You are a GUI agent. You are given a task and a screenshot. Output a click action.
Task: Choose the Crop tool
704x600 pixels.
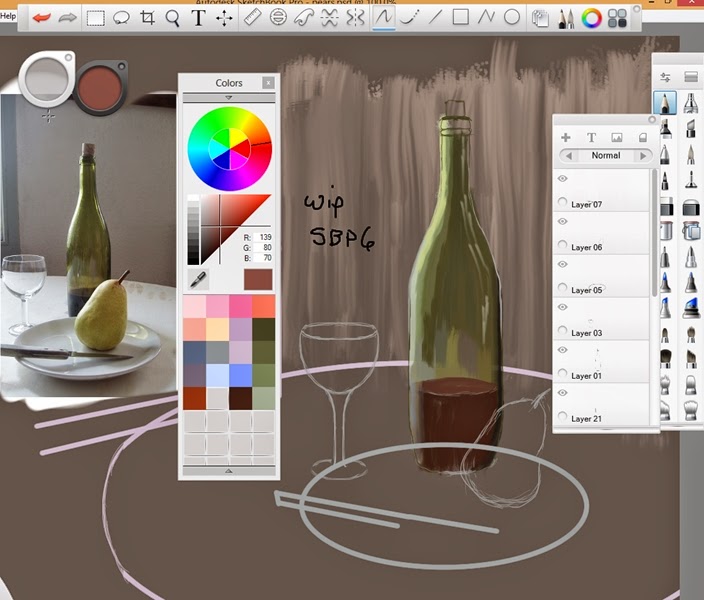(x=147, y=18)
